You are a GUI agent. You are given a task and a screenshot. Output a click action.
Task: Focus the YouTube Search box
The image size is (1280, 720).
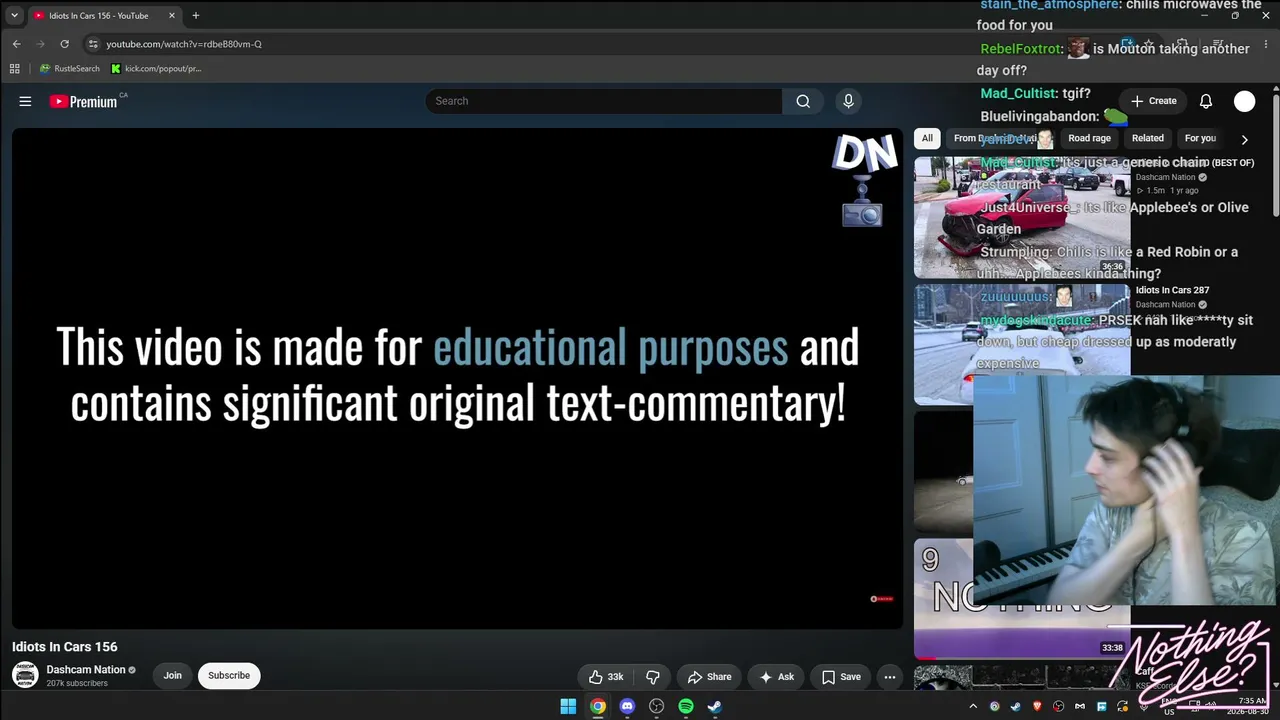click(x=603, y=101)
